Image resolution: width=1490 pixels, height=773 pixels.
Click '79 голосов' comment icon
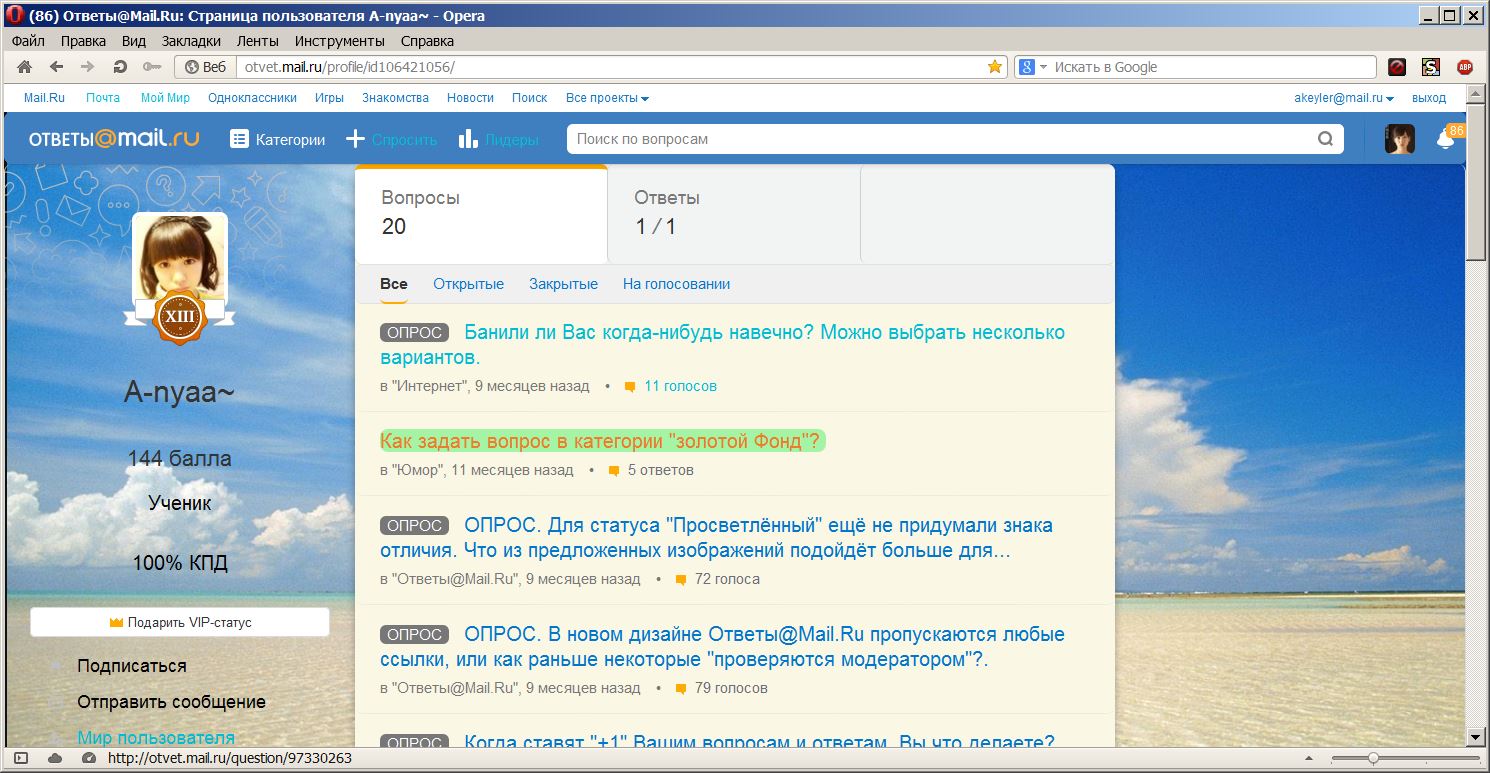(x=681, y=689)
